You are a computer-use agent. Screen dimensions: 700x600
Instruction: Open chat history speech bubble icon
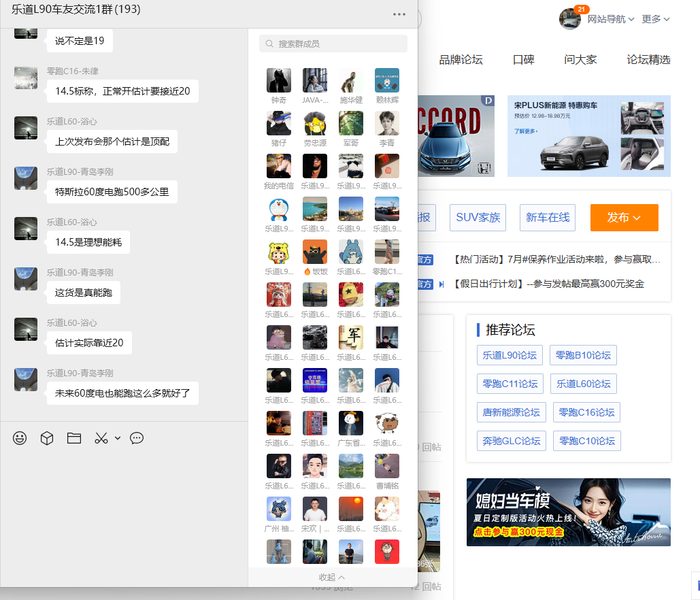[137, 438]
